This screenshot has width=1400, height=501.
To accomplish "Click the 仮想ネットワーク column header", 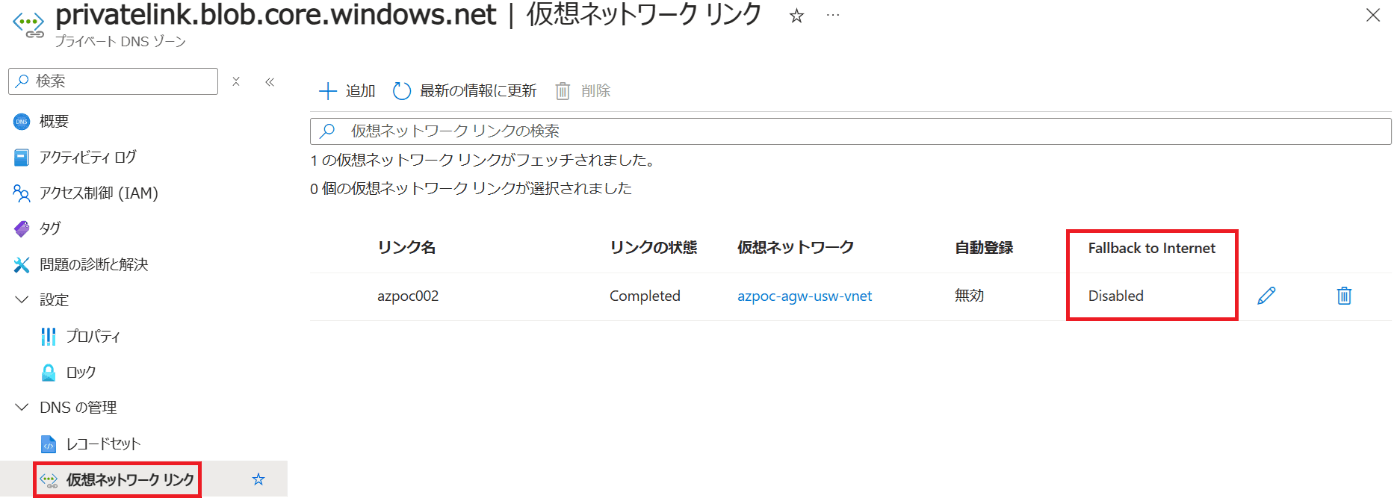I will (x=795, y=248).
